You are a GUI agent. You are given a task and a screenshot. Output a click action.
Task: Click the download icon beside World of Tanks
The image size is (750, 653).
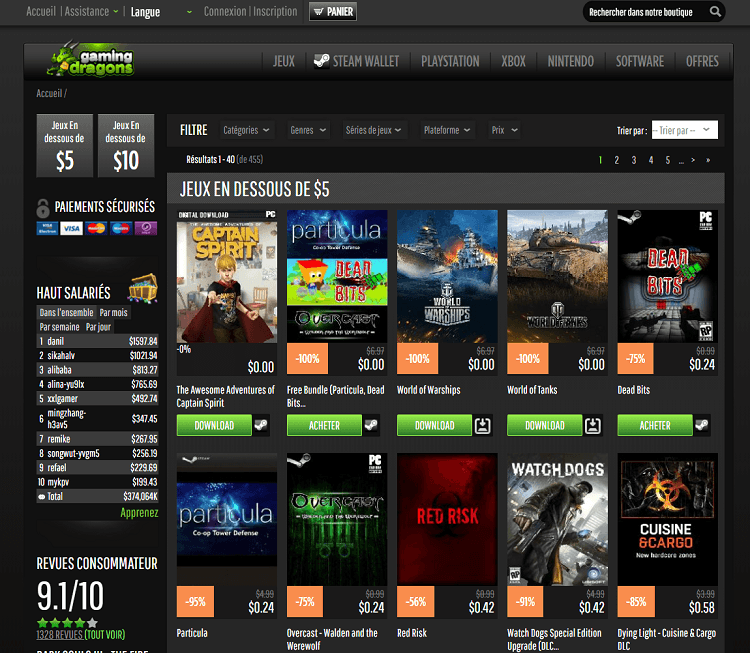pyautogui.click(x=593, y=425)
